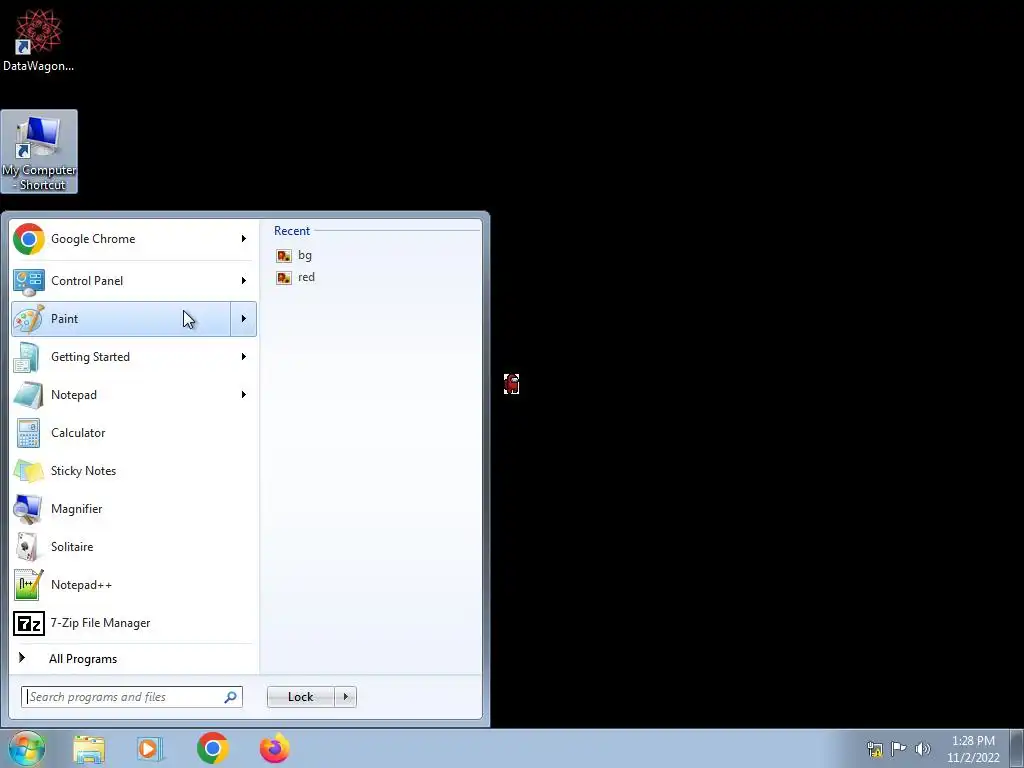This screenshot has width=1024, height=768.
Task: Click the Getting Started icon in Start menu
Action: point(29,357)
